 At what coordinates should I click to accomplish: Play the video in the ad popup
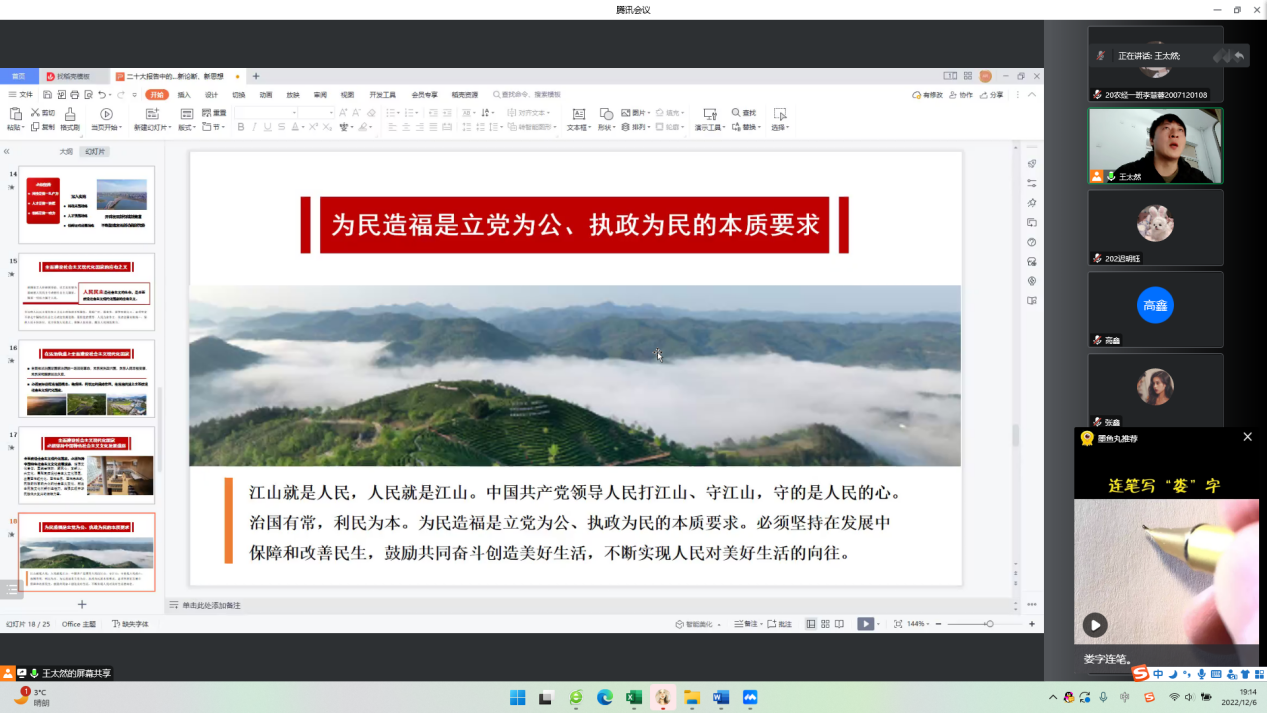[1095, 625]
